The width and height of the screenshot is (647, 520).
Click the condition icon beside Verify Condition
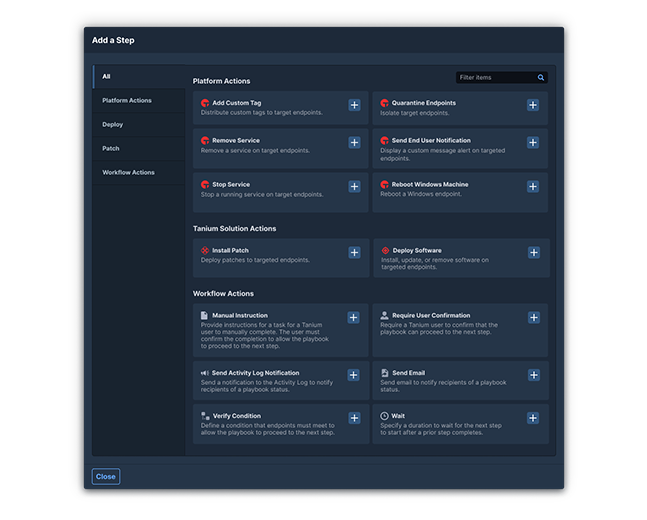[x=205, y=416]
